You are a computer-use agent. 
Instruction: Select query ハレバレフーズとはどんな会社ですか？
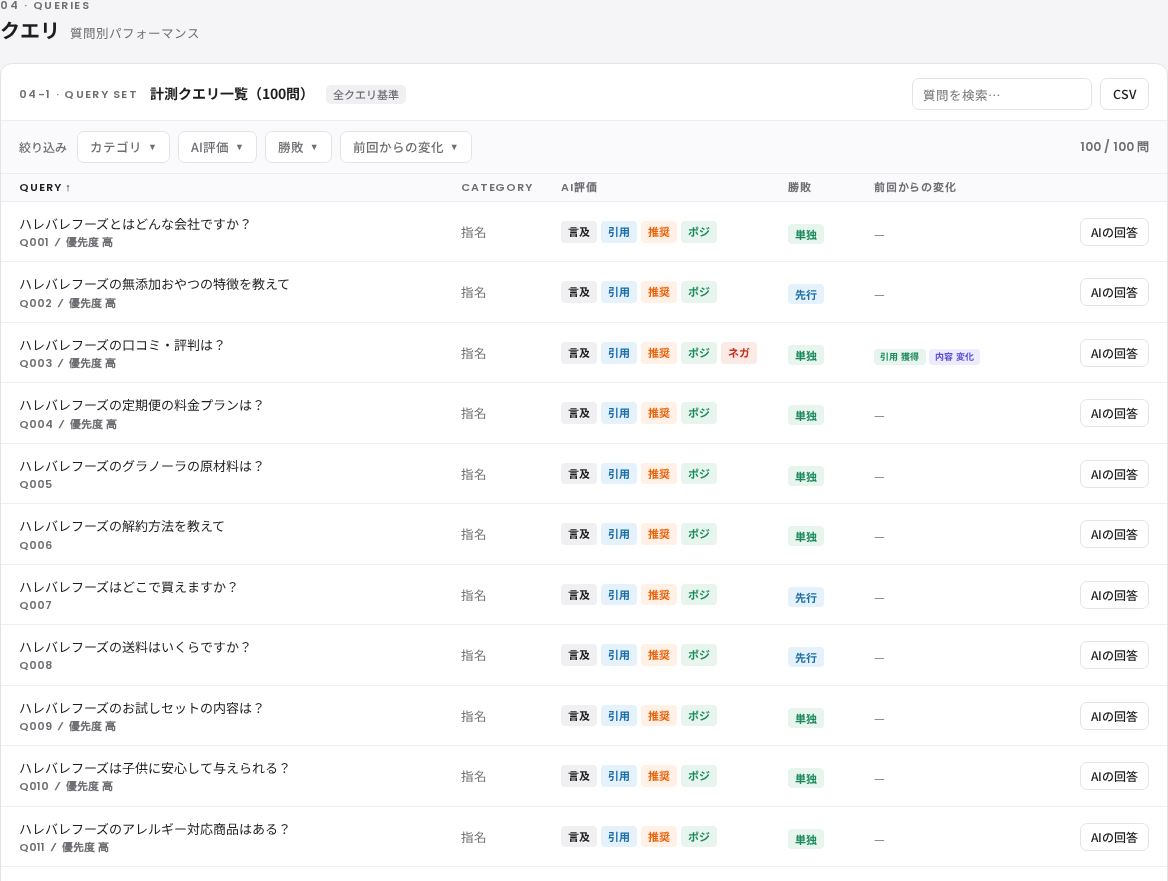(x=135, y=224)
